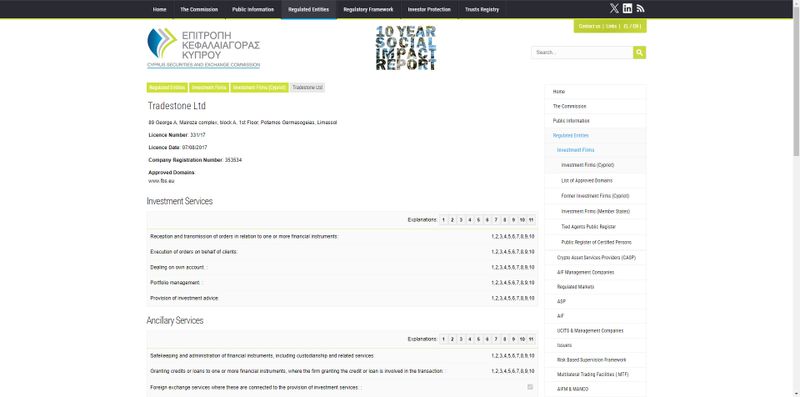Open The Commission top menu item
The height and width of the screenshot is (397, 800).
(199, 9)
